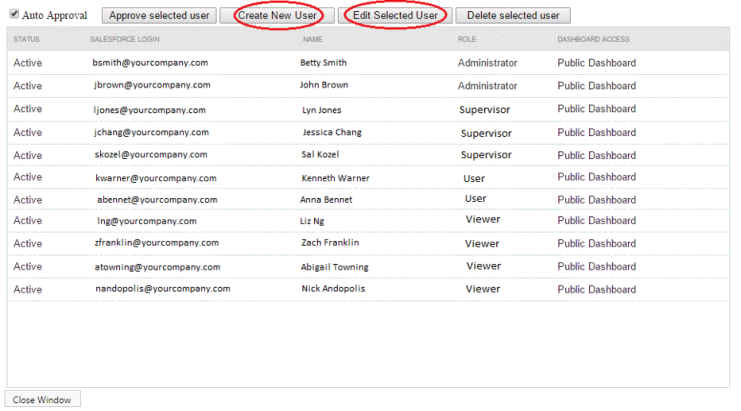741x411 pixels.
Task: Sort by Salesforce Login column header
Action: click(125, 39)
